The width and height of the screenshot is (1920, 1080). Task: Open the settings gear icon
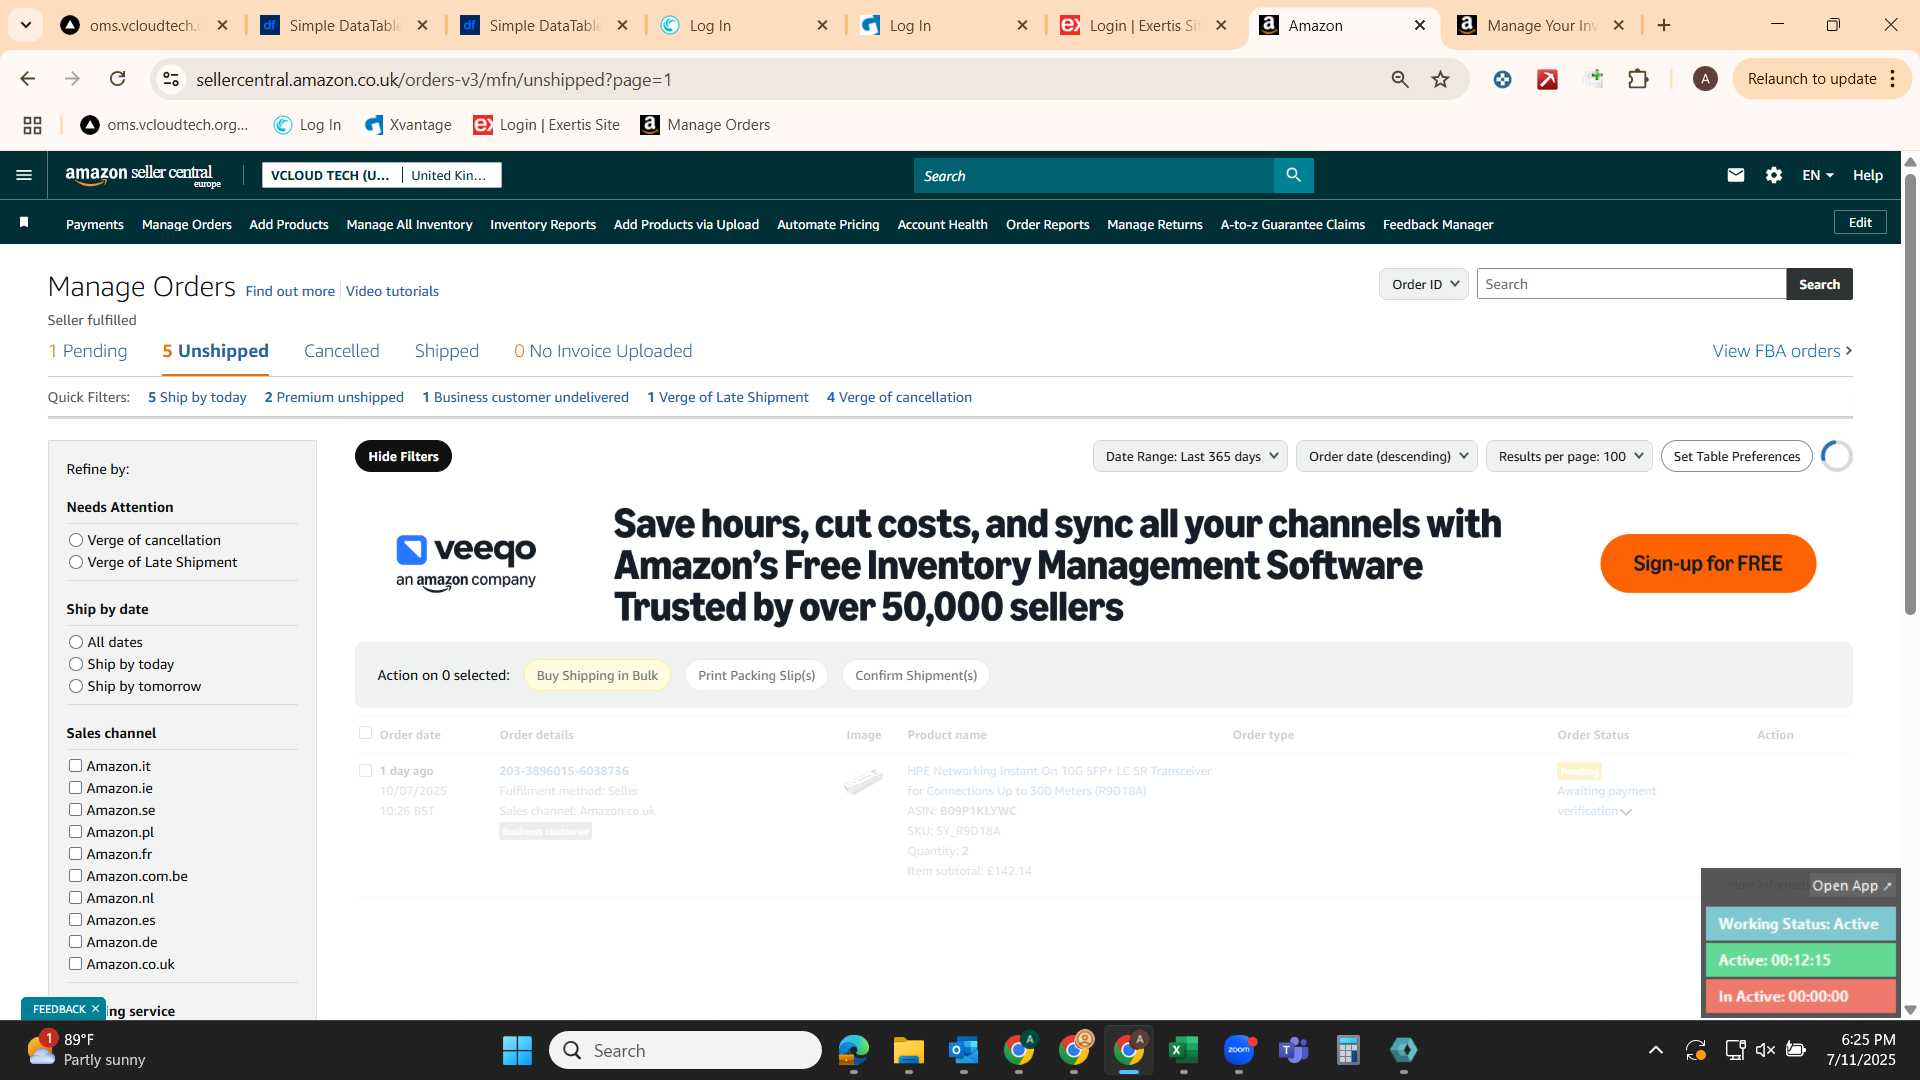coord(1774,175)
